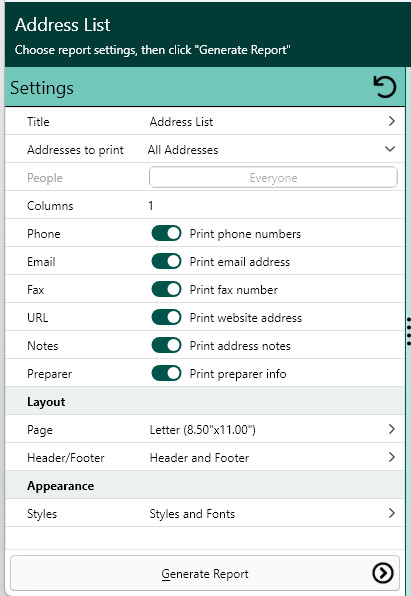Click the Columns row label

(x=50, y=206)
